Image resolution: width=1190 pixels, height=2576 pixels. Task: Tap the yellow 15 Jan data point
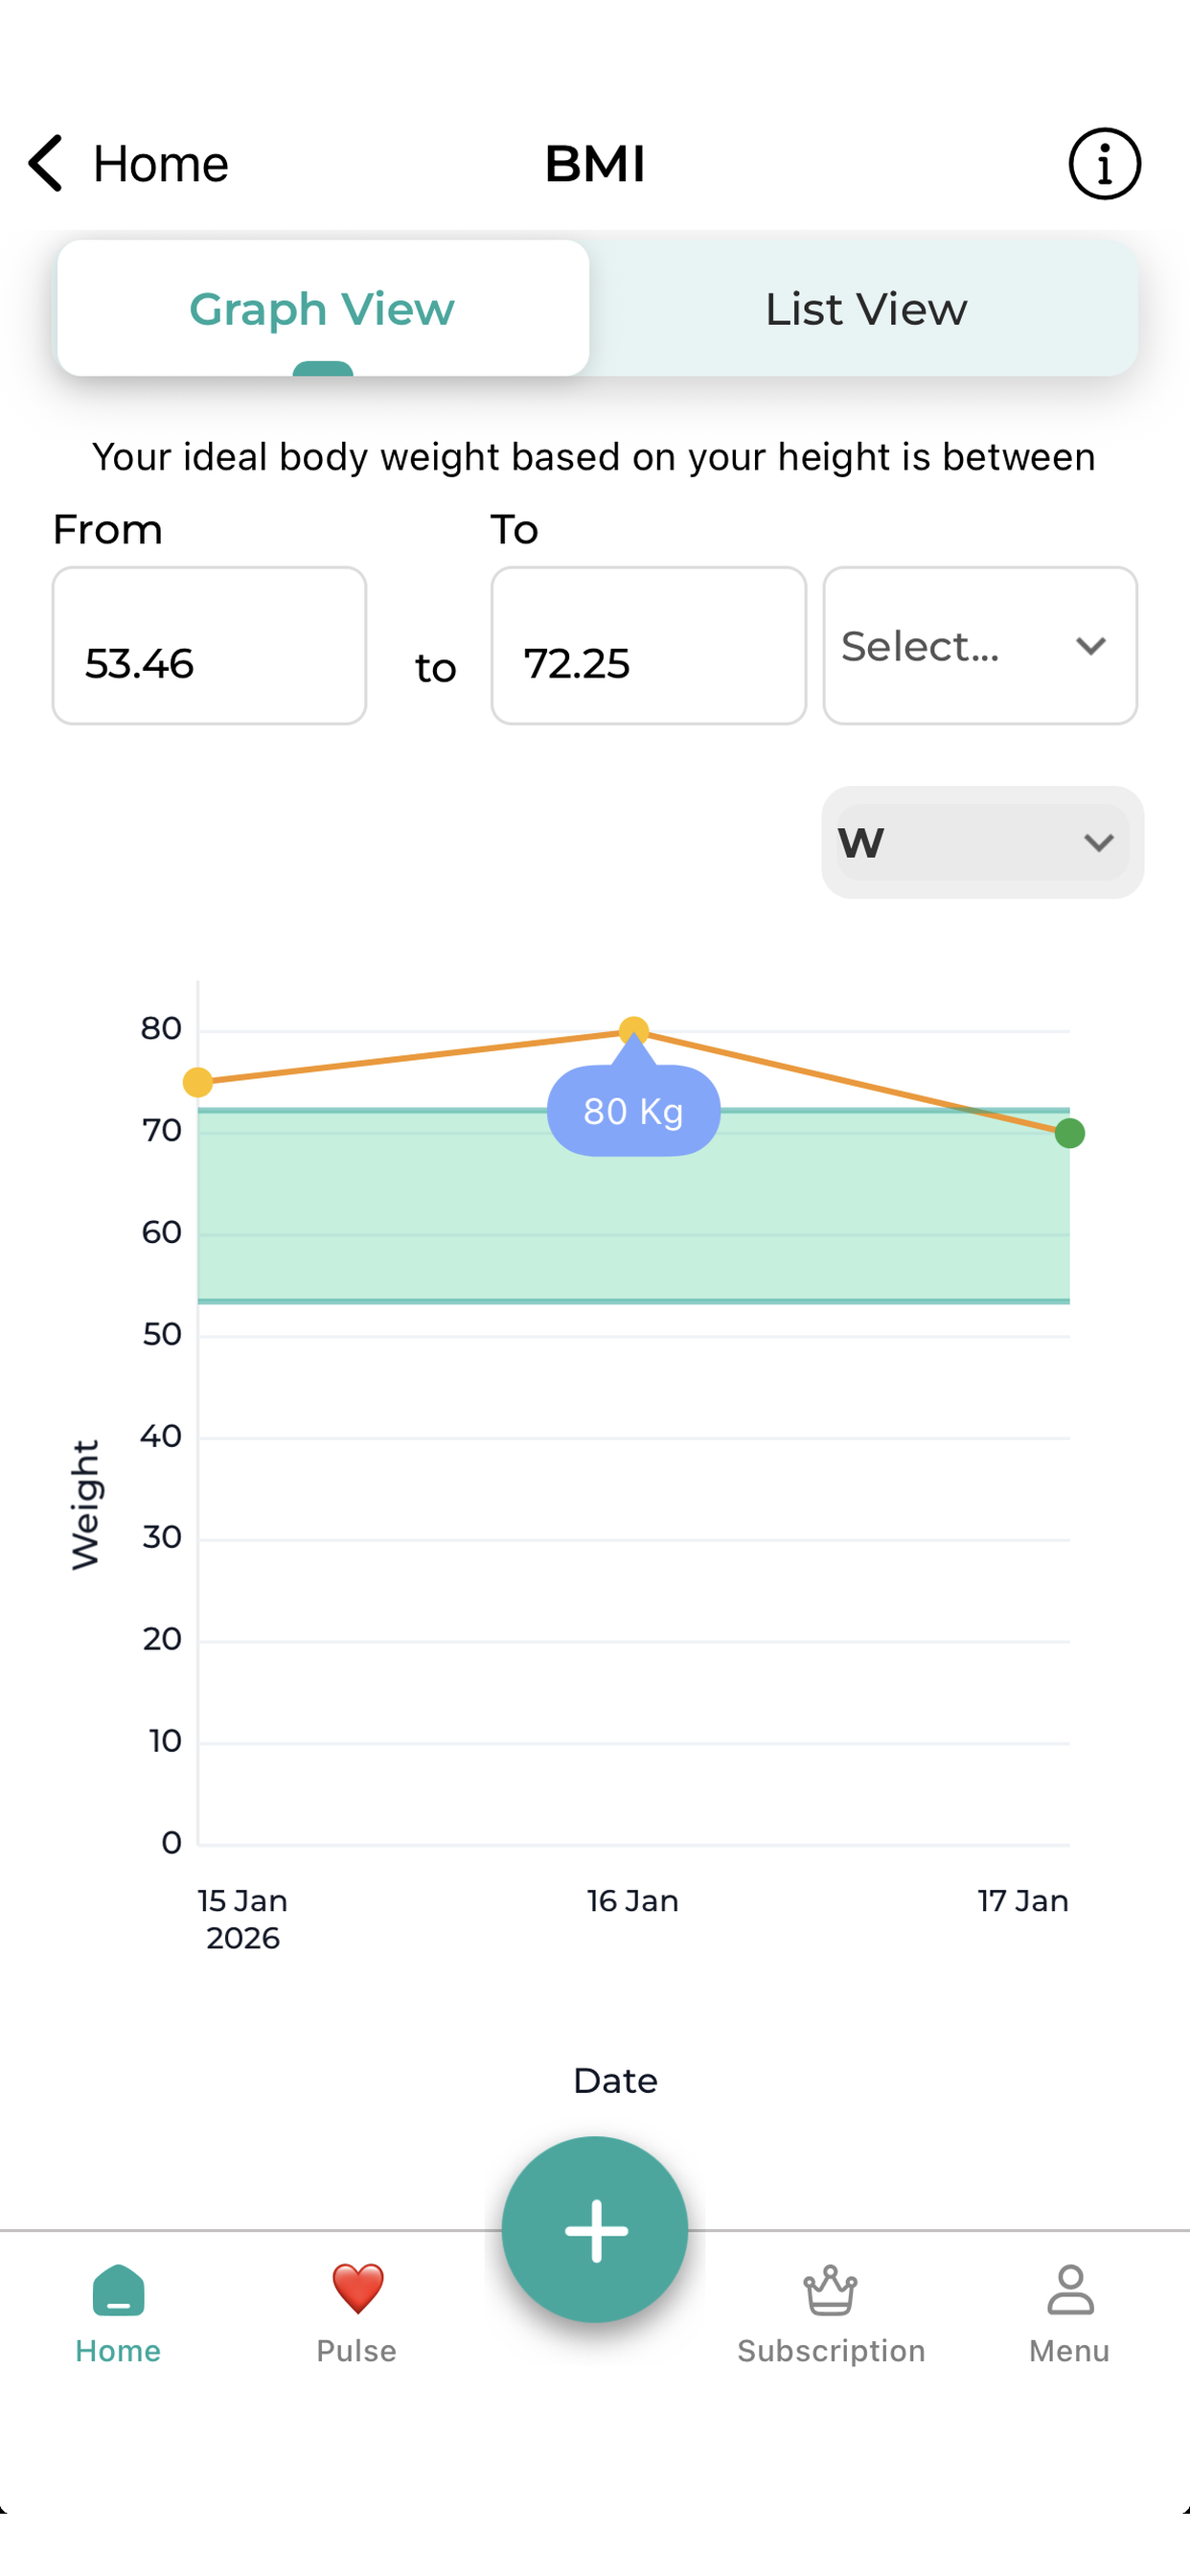[x=198, y=1082]
